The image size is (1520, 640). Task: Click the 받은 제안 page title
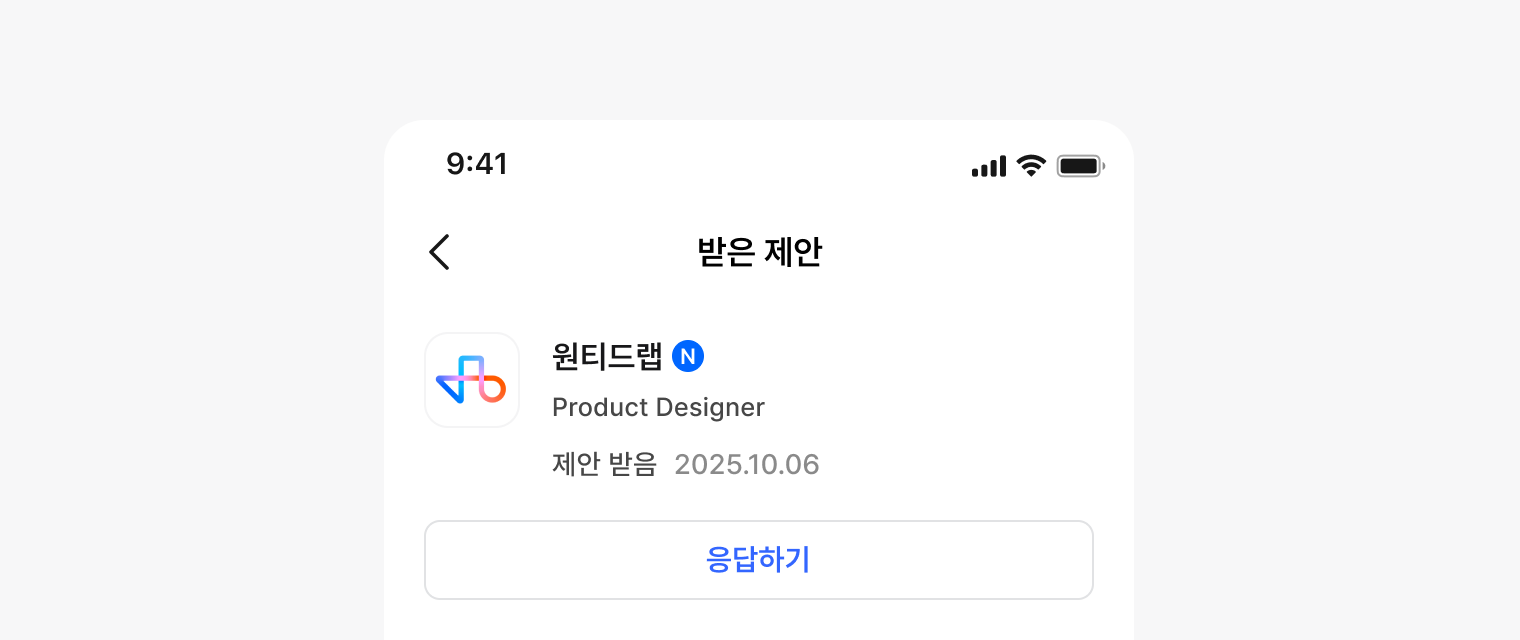point(759,252)
